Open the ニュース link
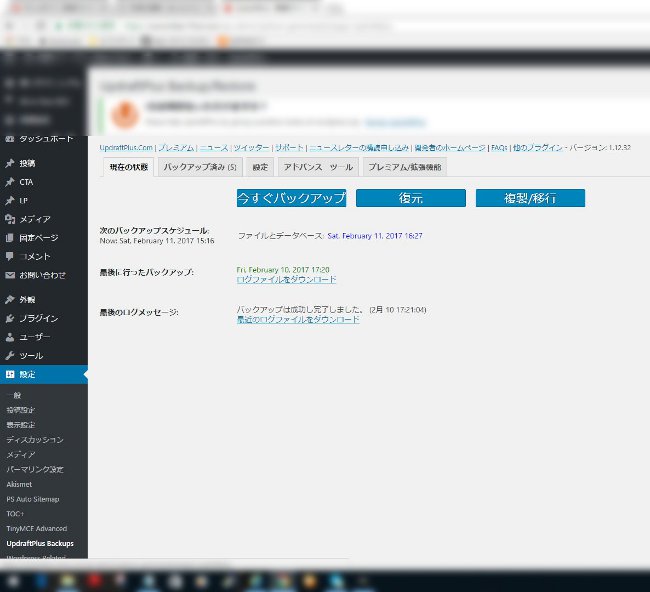The image size is (650, 592). pyautogui.click(x=214, y=148)
